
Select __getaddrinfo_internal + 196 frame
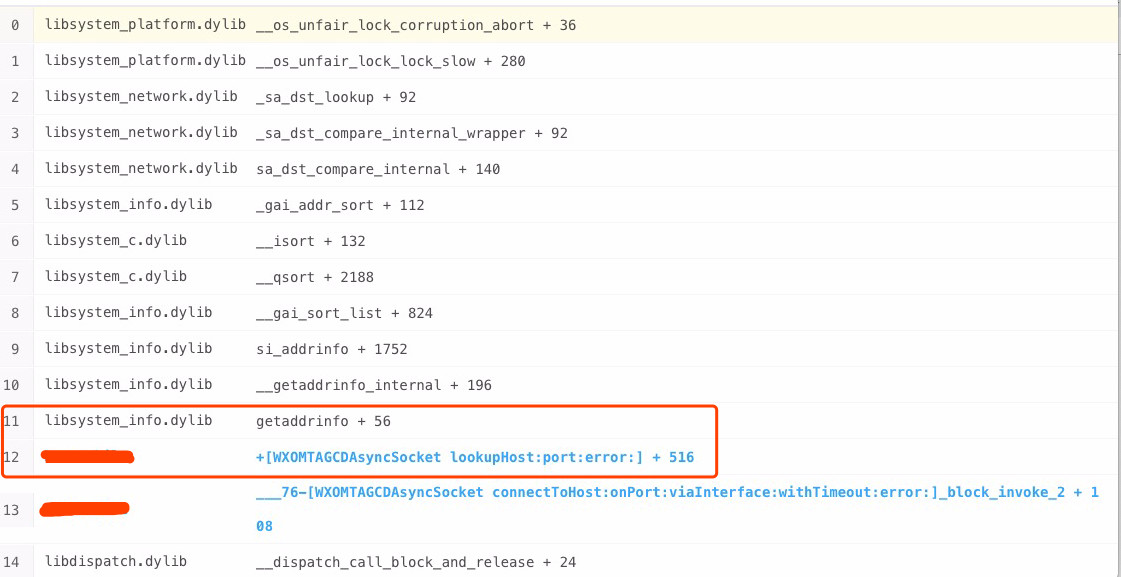coord(374,385)
